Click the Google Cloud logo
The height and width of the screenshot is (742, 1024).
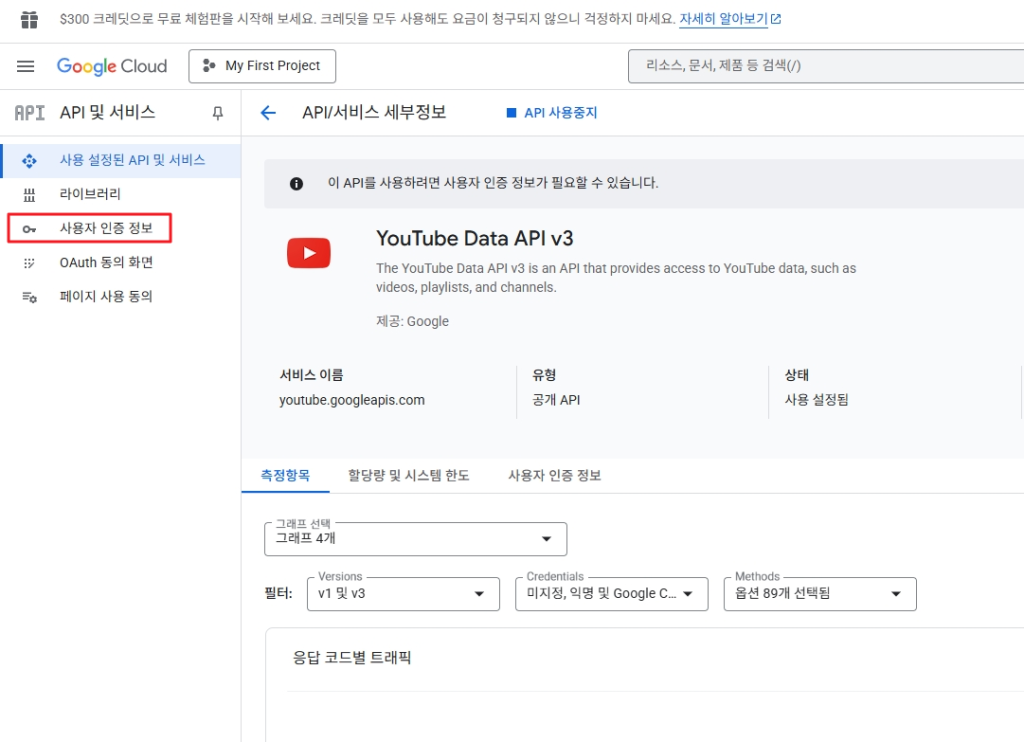[x=112, y=66]
